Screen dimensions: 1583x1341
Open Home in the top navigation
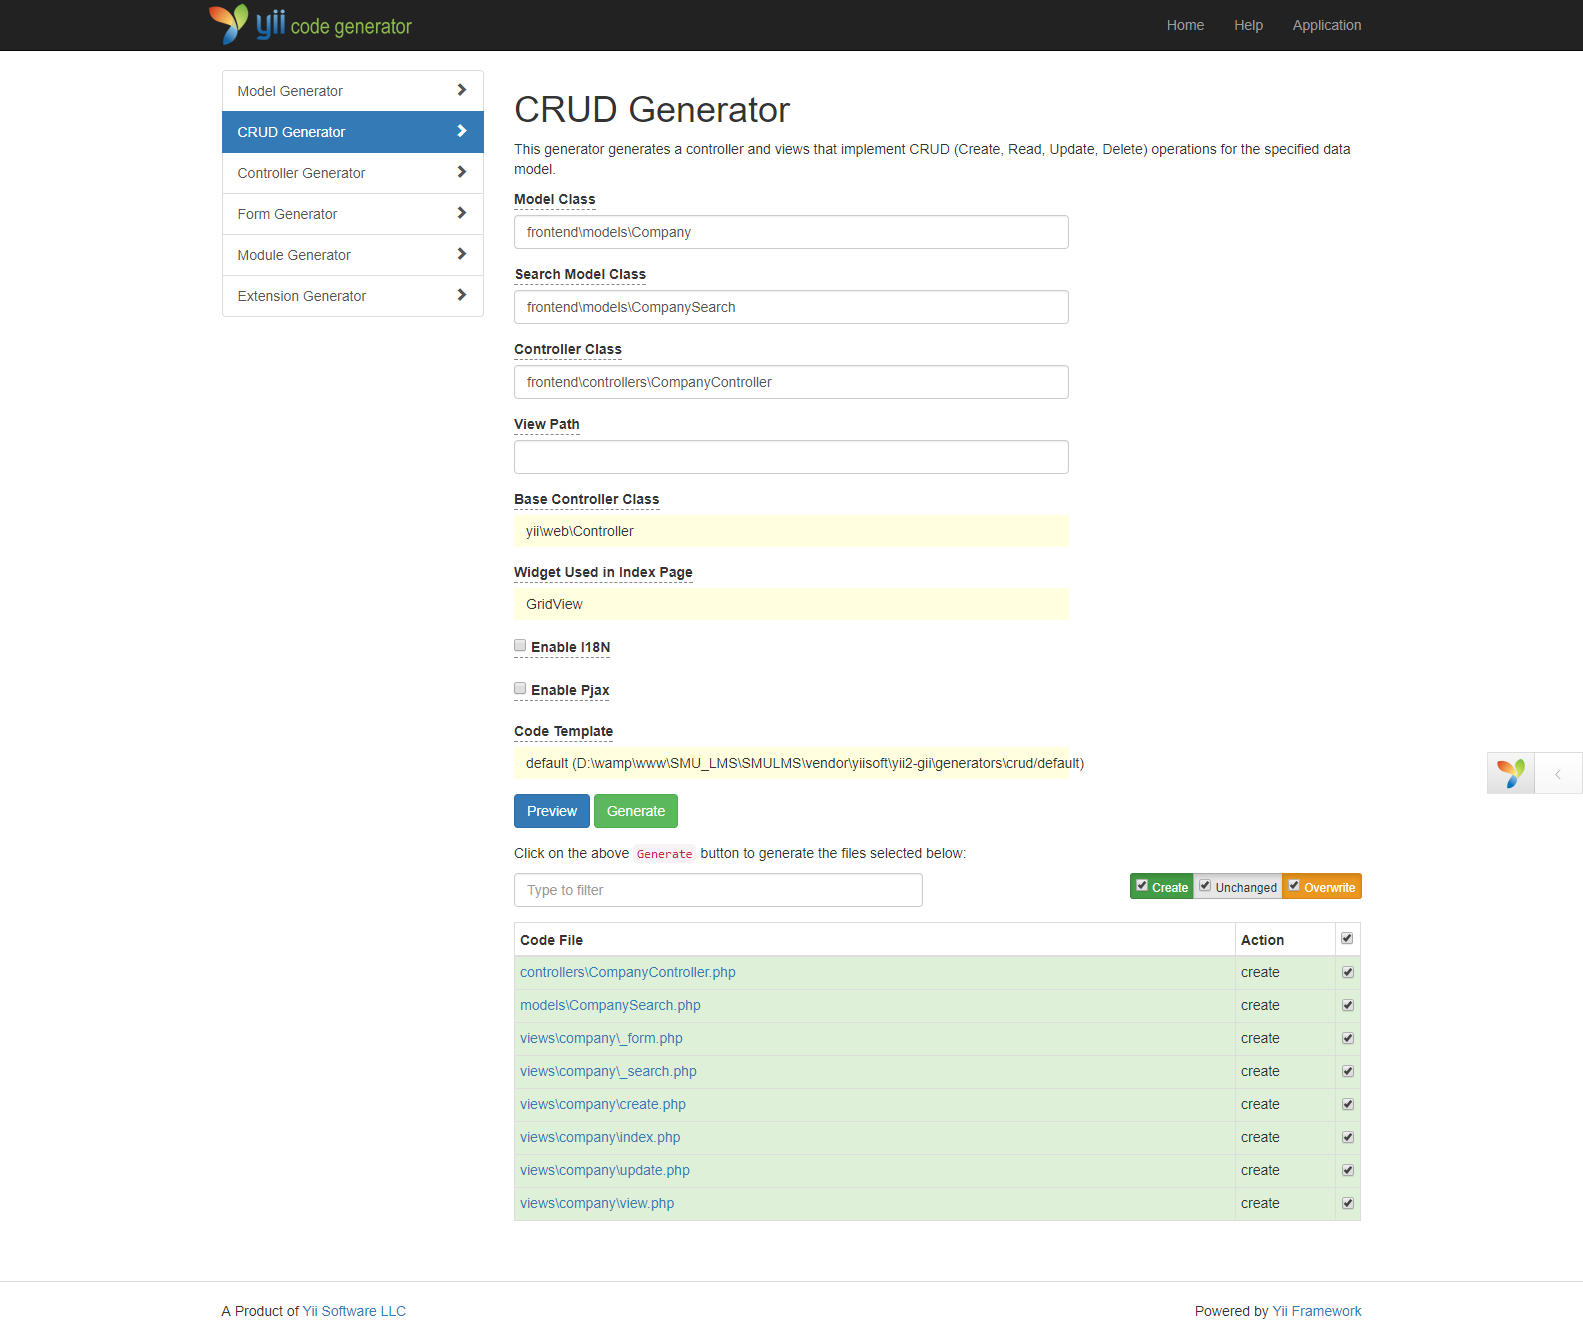click(x=1185, y=25)
